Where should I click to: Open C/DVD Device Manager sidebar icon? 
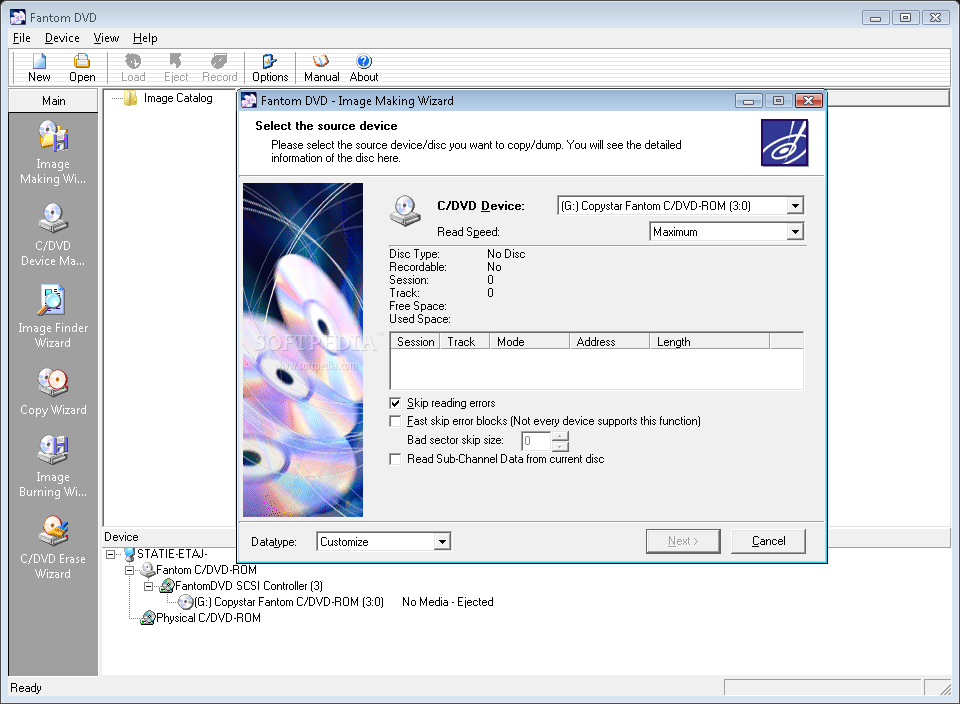pos(53,218)
